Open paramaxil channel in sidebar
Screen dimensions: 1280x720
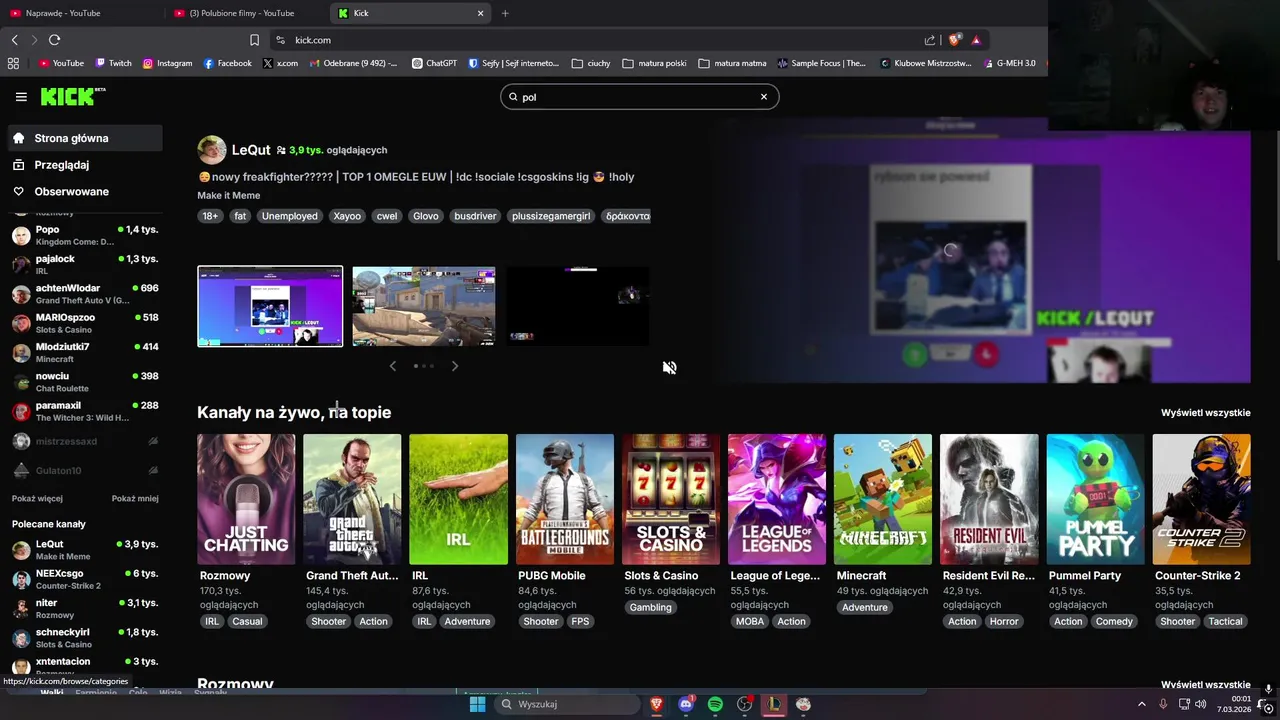tap(85, 411)
